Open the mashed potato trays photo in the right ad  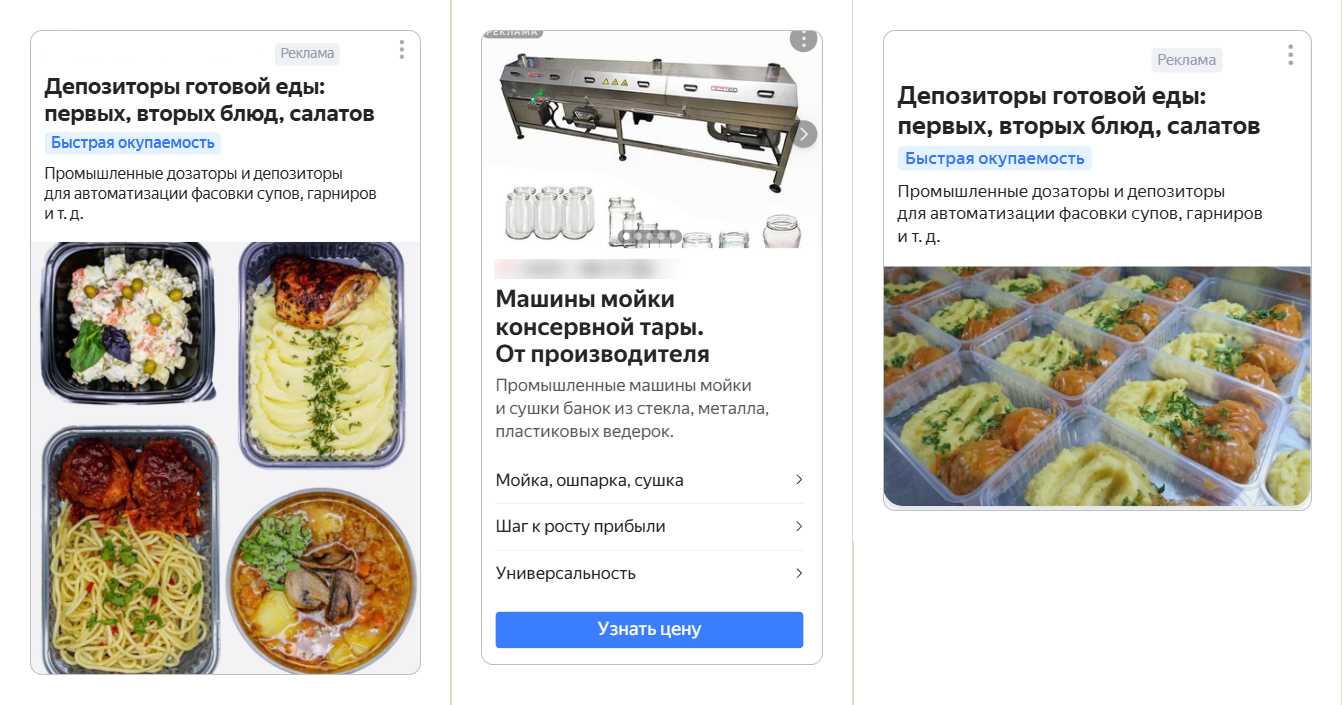[1097, 387]
